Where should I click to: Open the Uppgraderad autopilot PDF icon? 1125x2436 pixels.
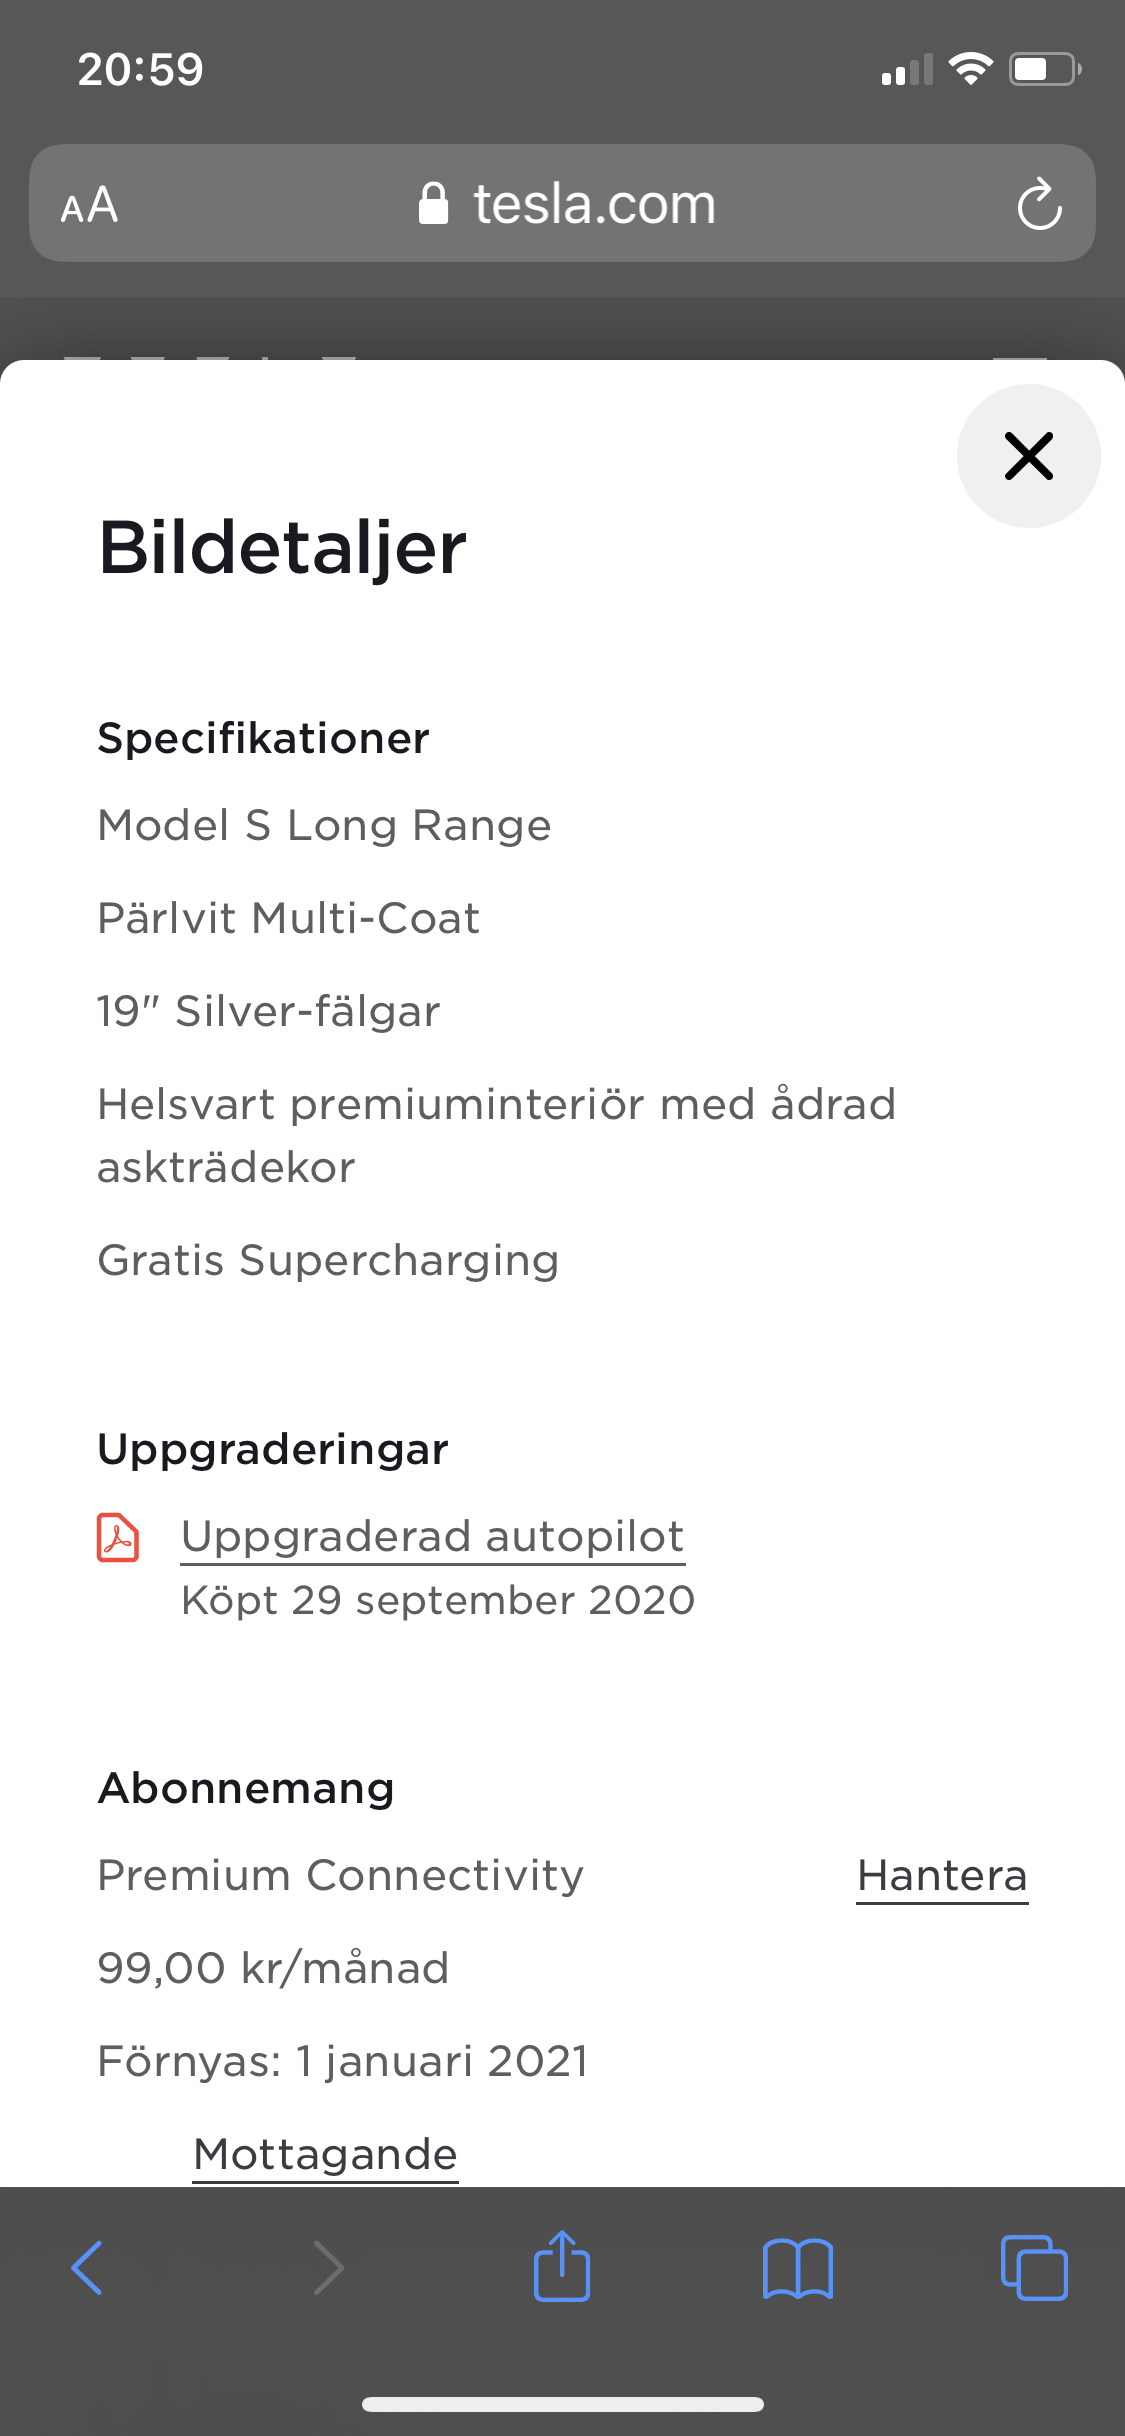(x=118, y=1537)
